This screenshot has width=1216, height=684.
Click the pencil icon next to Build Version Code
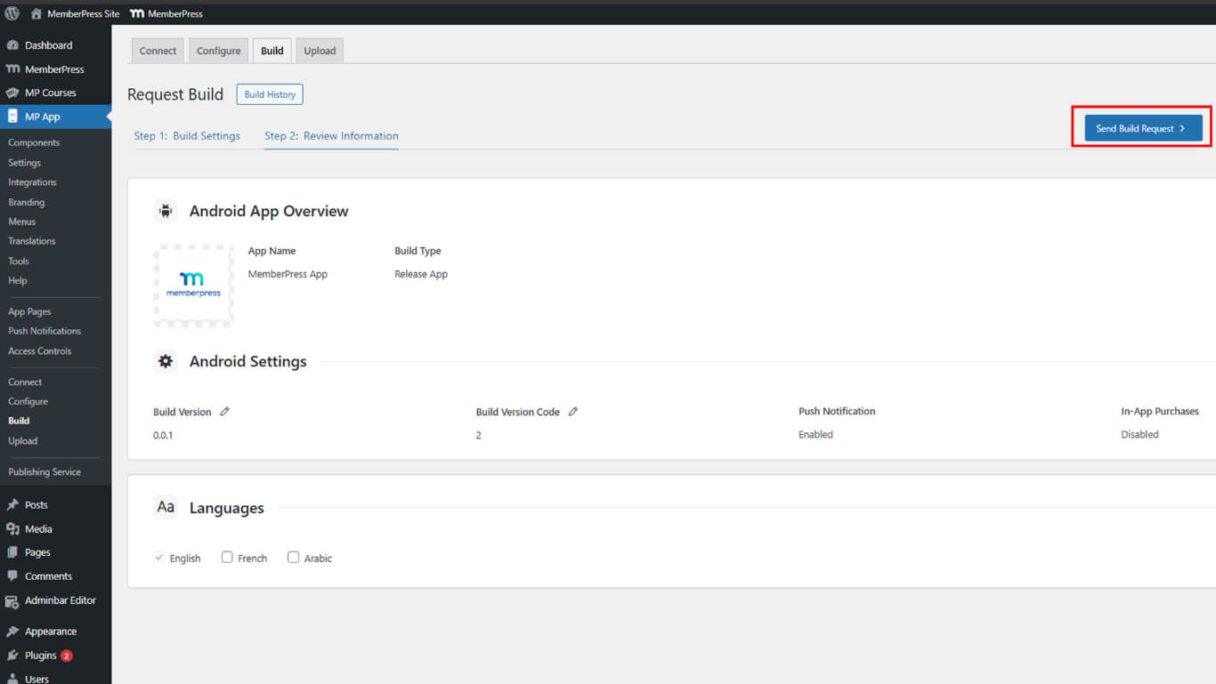pos(573,411)
